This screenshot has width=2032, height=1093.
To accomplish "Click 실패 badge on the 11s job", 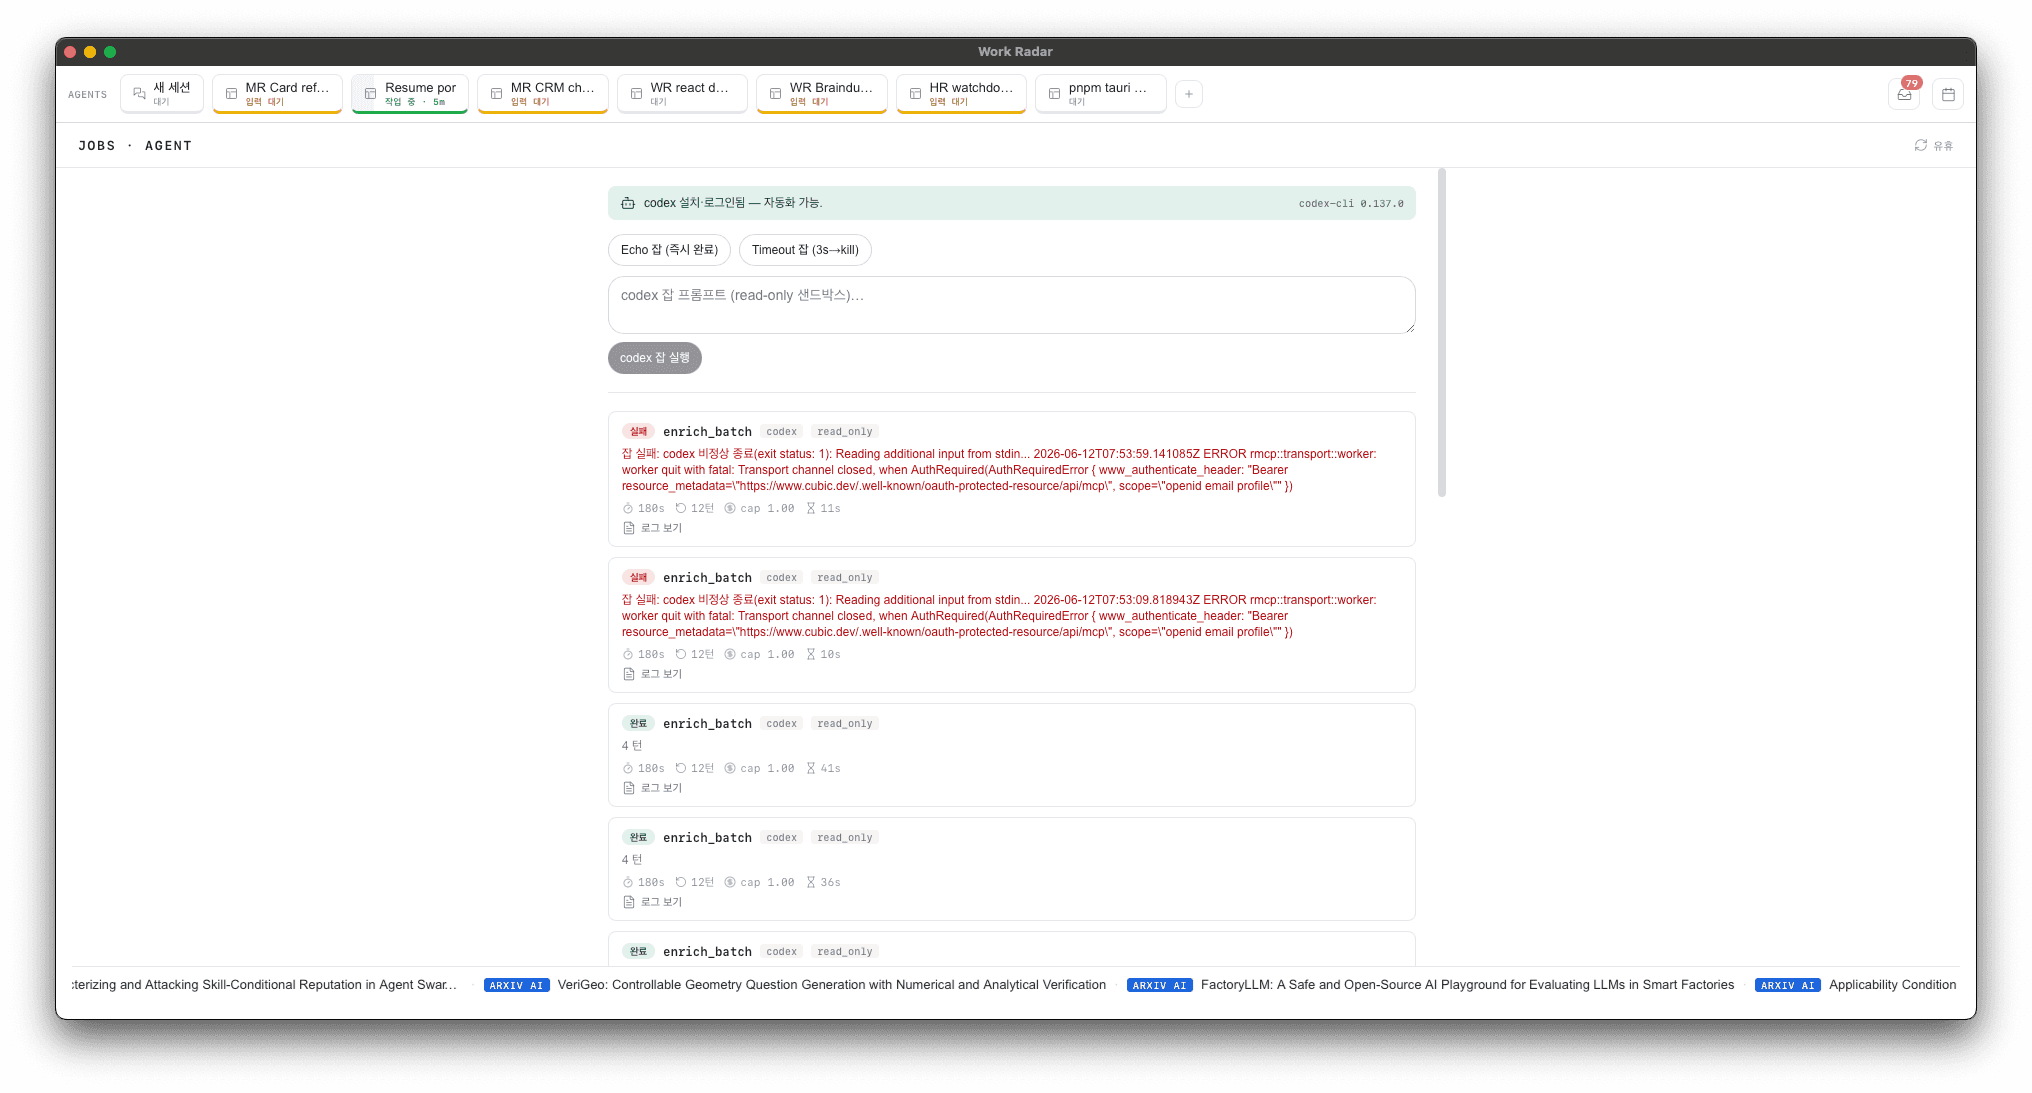I will point(638,432).
